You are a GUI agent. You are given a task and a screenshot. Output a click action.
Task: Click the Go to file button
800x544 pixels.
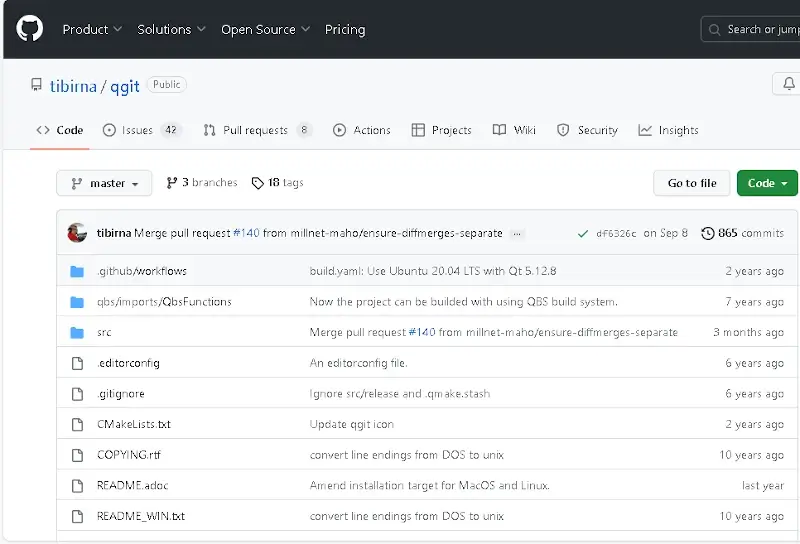(x=692, y=183)
